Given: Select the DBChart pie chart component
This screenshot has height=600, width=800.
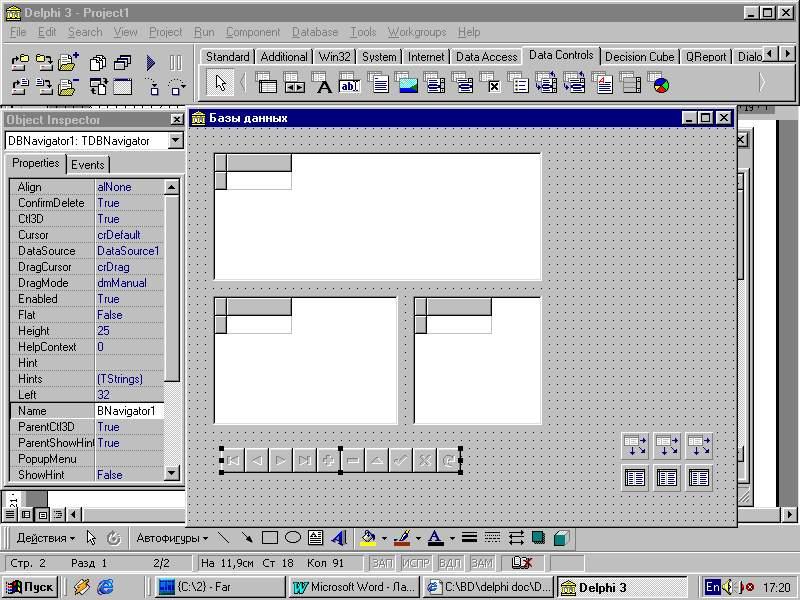Looking at the screenshot, I should [x=659, y=82].
